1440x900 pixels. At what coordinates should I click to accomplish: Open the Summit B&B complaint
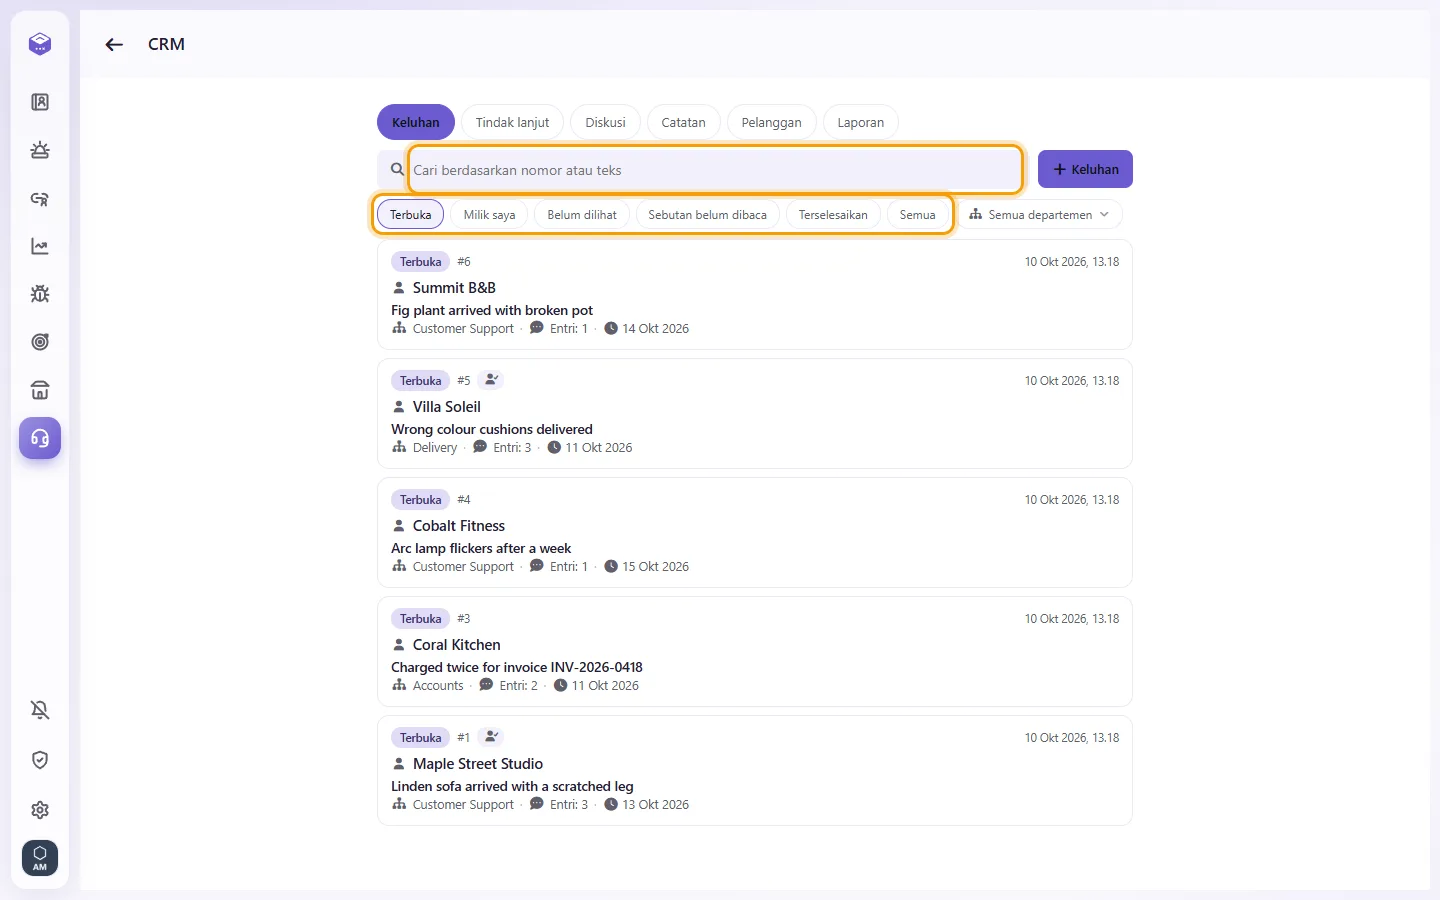pos(755,294)
